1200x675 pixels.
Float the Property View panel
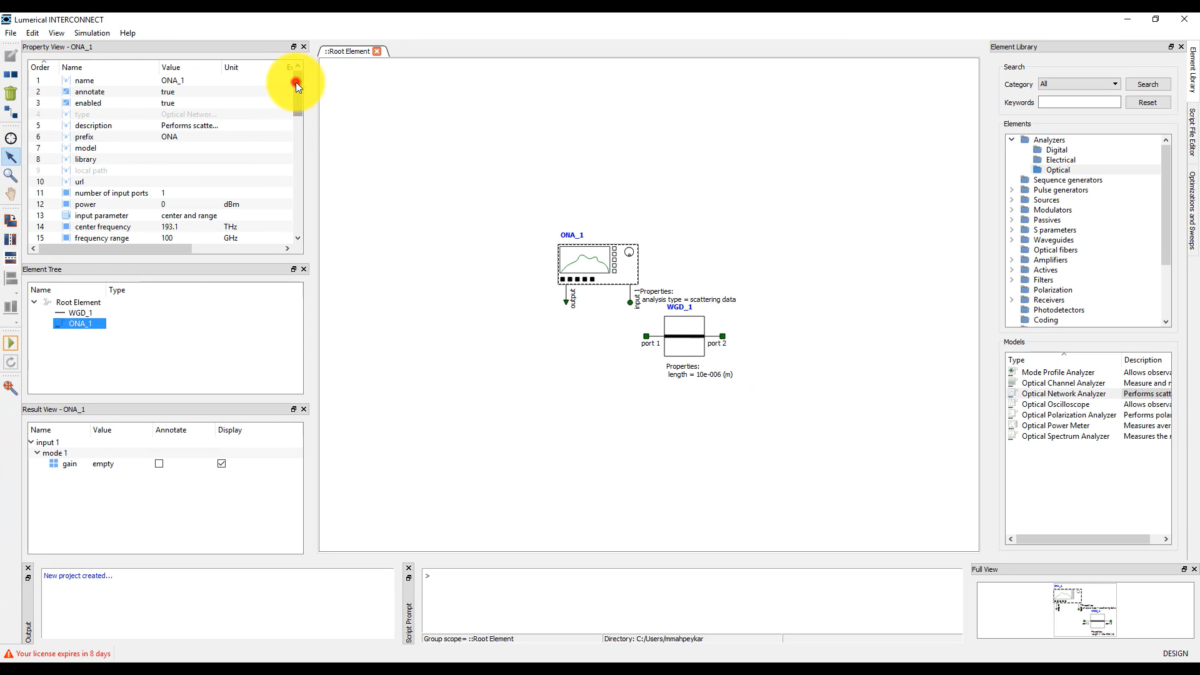[294, 47]
